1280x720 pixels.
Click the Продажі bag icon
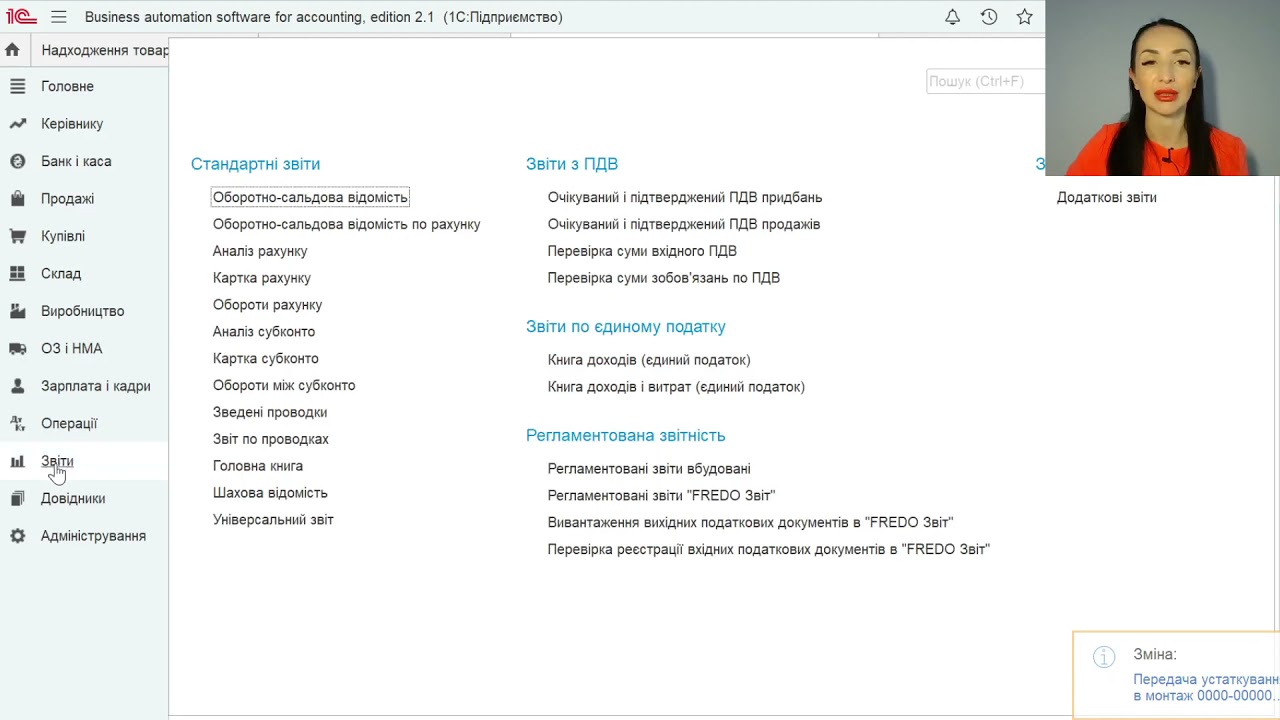pyautogui.click(x=17, y=199)
